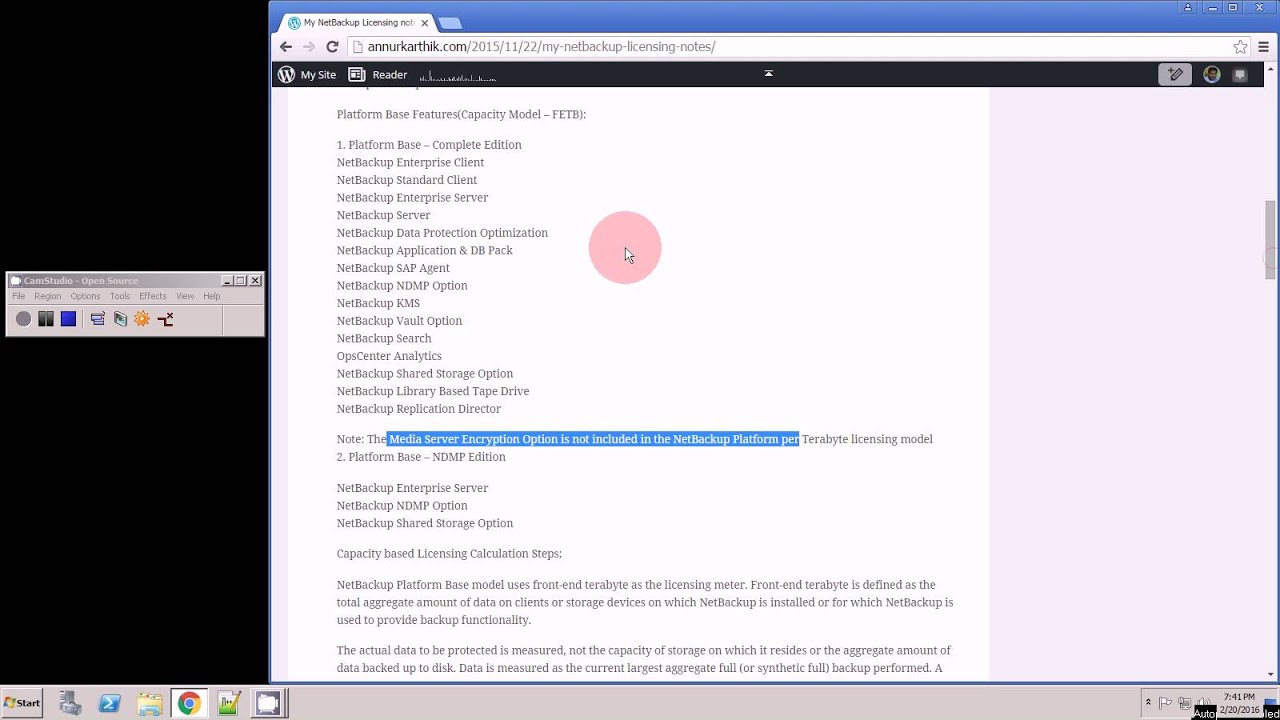This screenshot has height=720, width=1280.
Task: Go back in Chrome browser
Action: coord(286,47)
